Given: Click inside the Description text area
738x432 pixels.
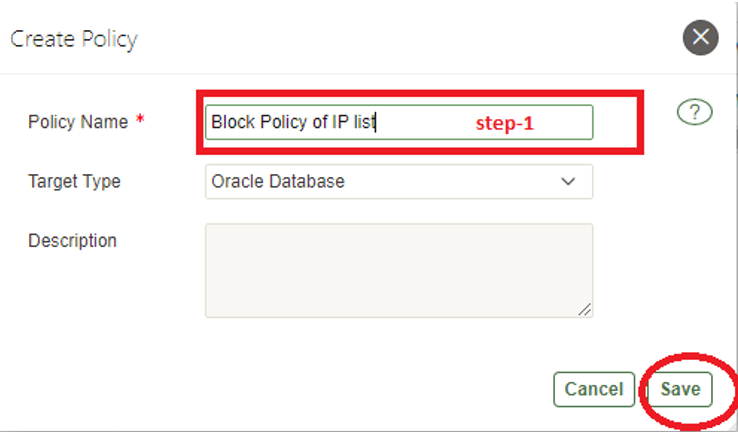Looking at the screenshot, I should 398,270.
